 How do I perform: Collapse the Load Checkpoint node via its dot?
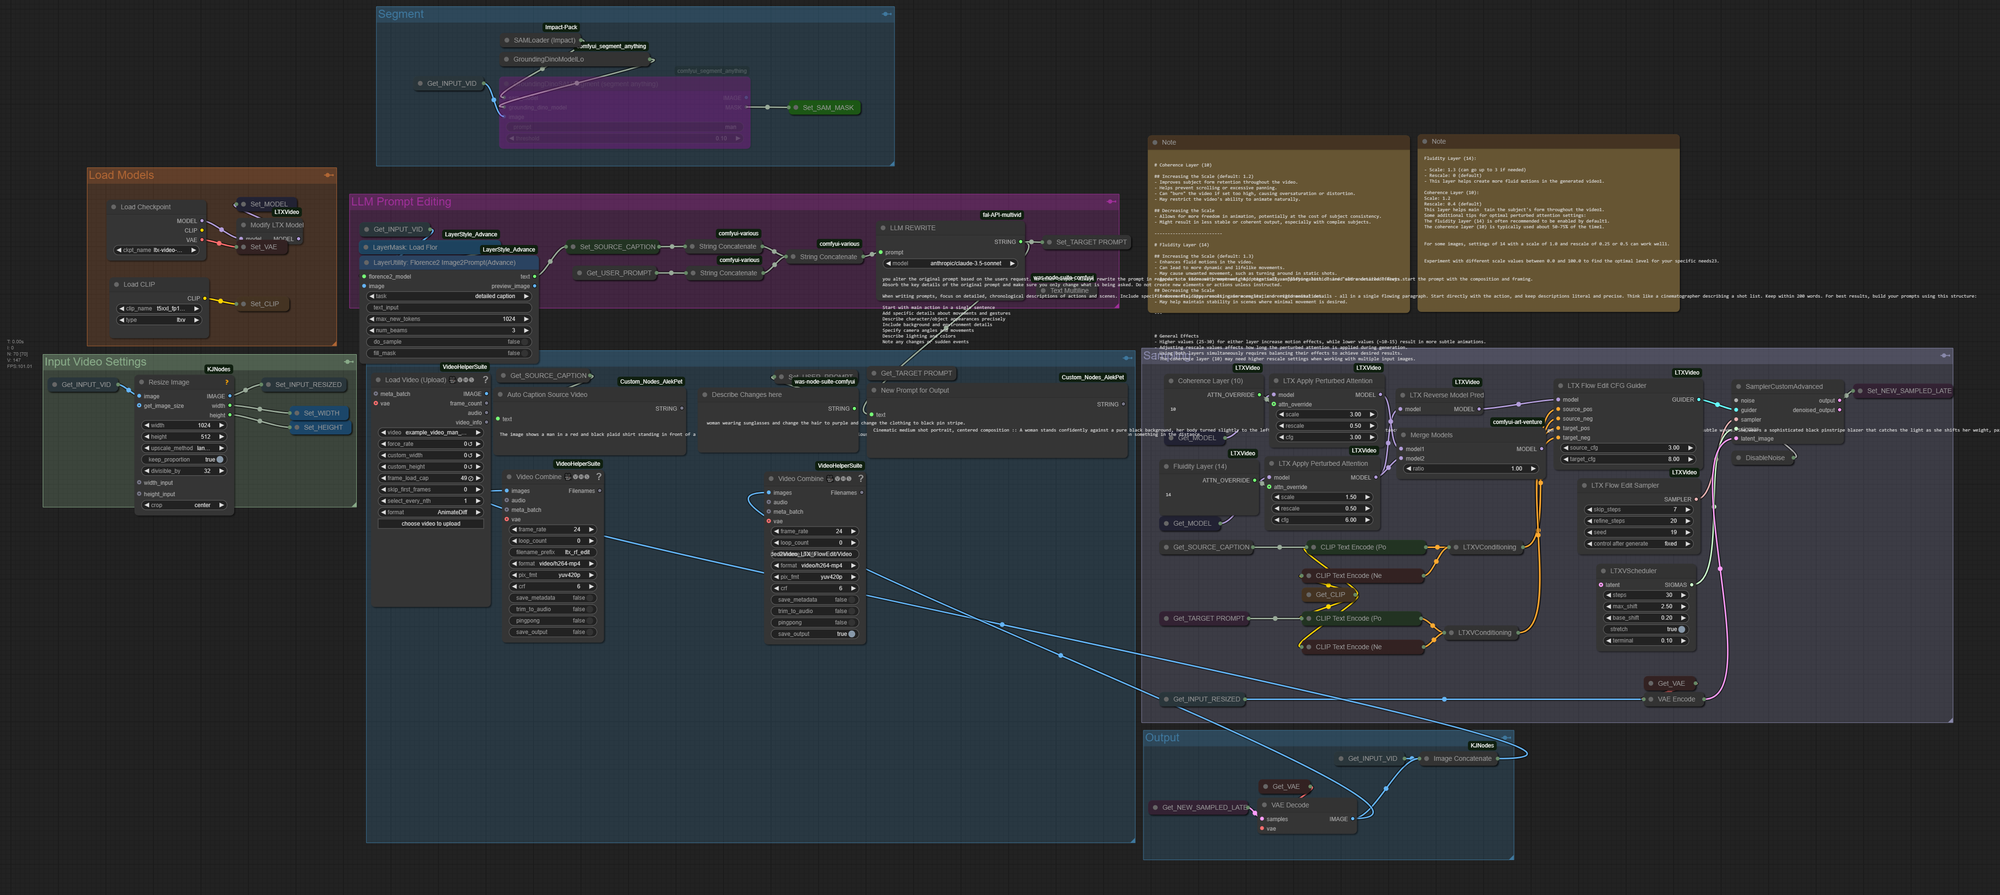point(114,207)
